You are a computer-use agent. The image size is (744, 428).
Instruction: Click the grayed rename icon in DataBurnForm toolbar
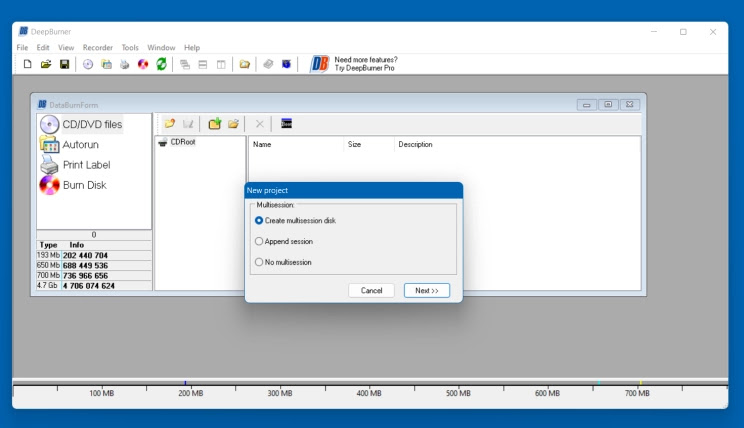[188, 124]
